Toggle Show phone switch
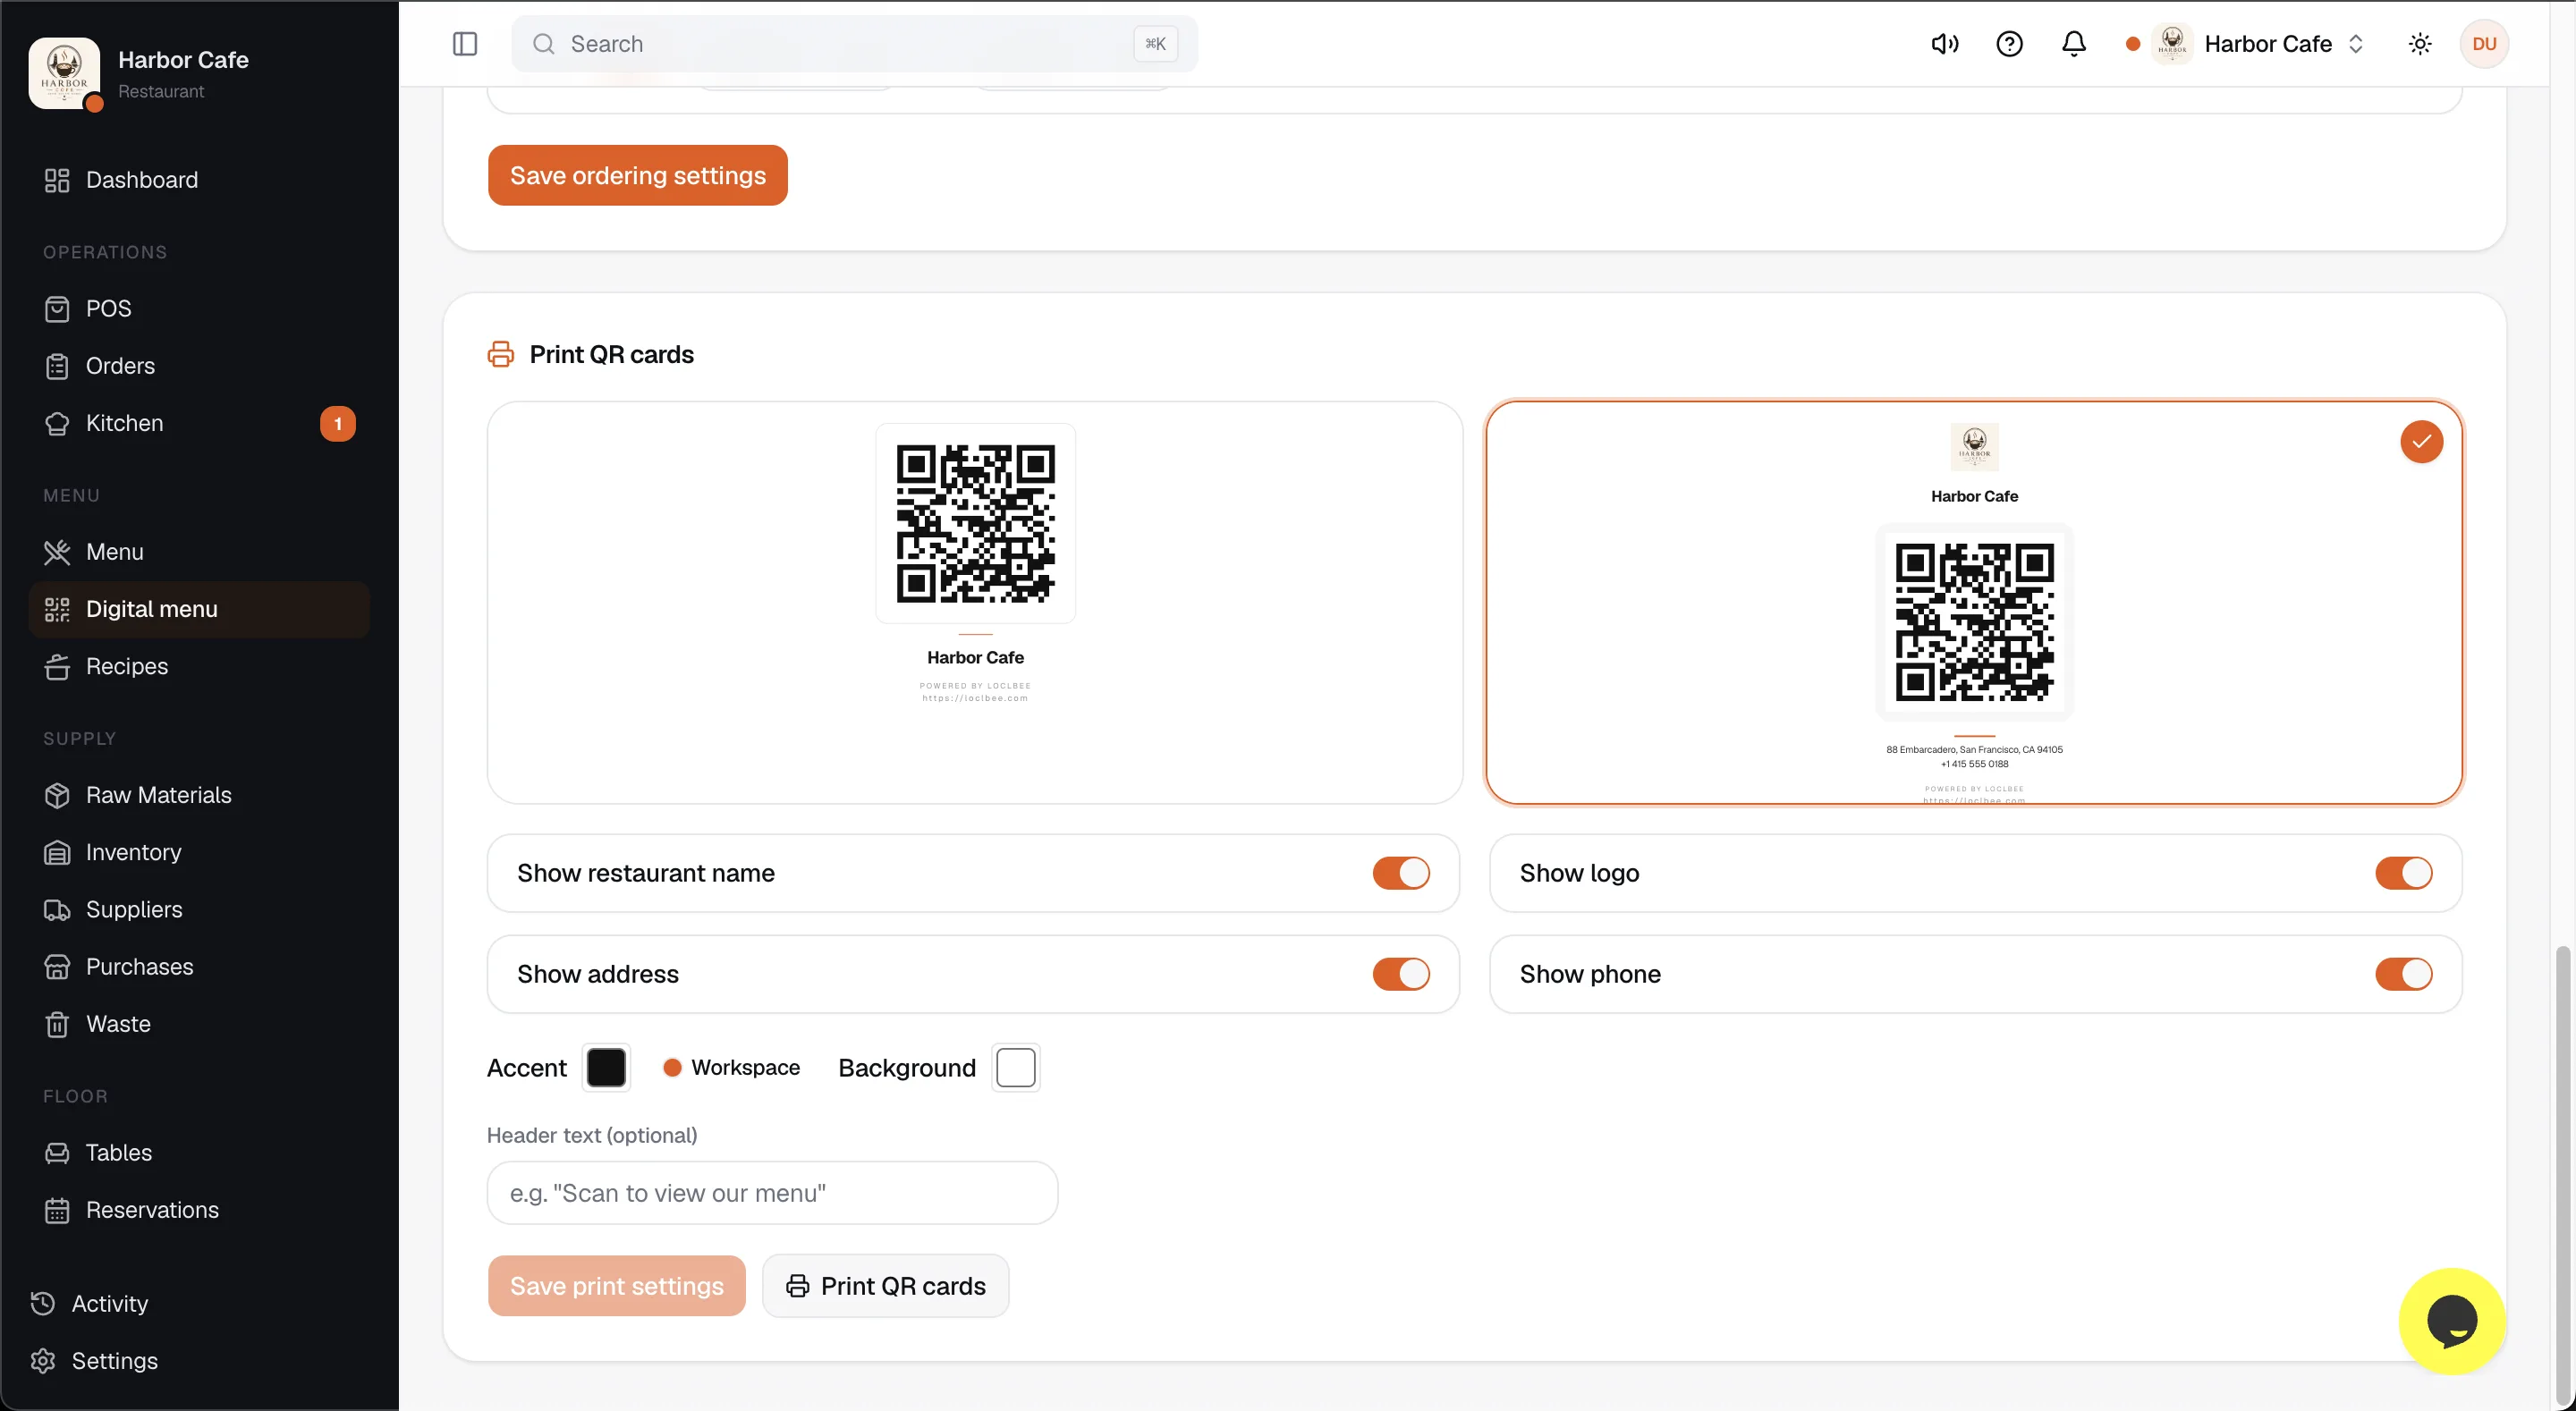2576x1411 pixels. coord(2403,974)
